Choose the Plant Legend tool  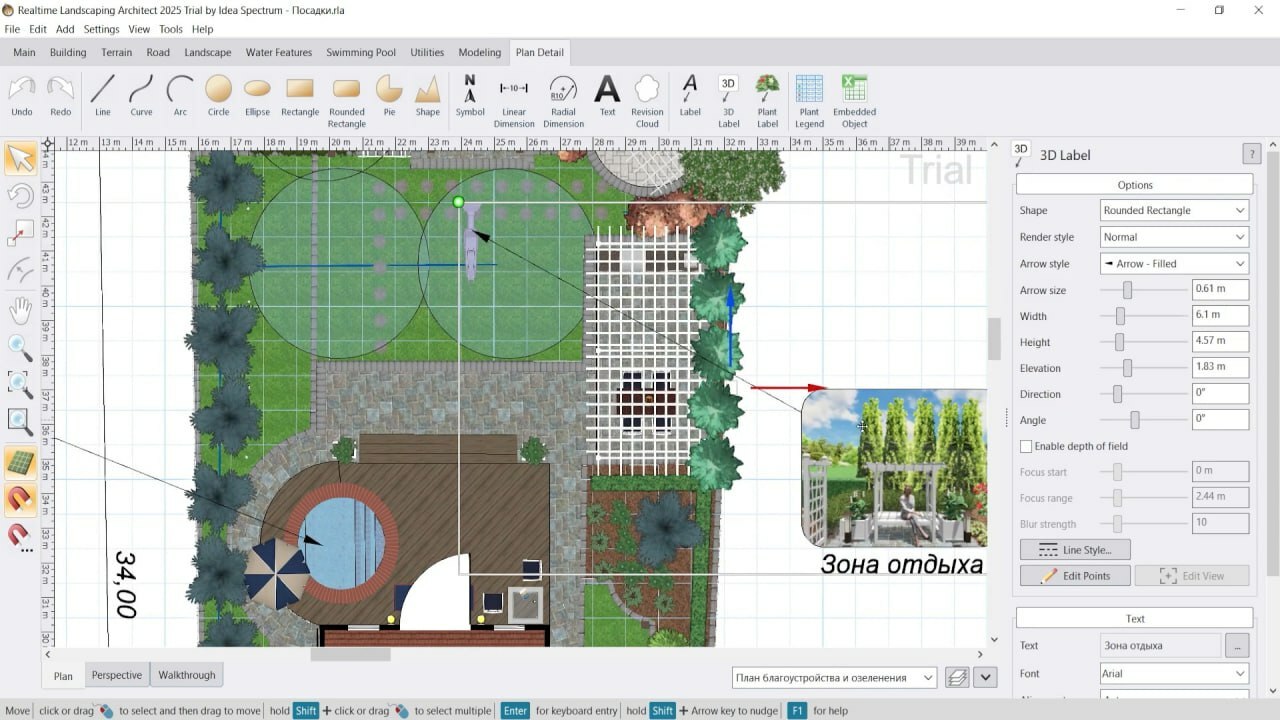point(809,101)
